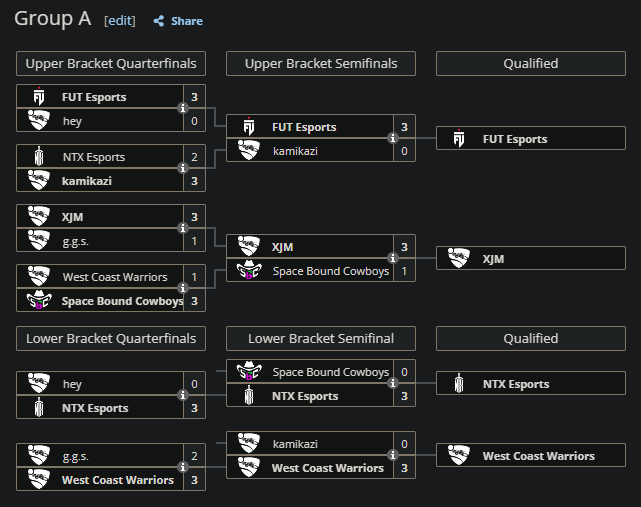This screenshot has width=641, height=507.
Task: Open info for g.g.s. vs West Coast Warriors match
Action: click(x=183, y=467)
